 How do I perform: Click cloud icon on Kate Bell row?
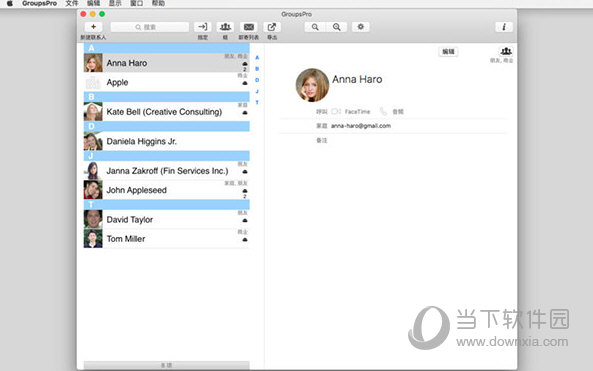point(245,112)
